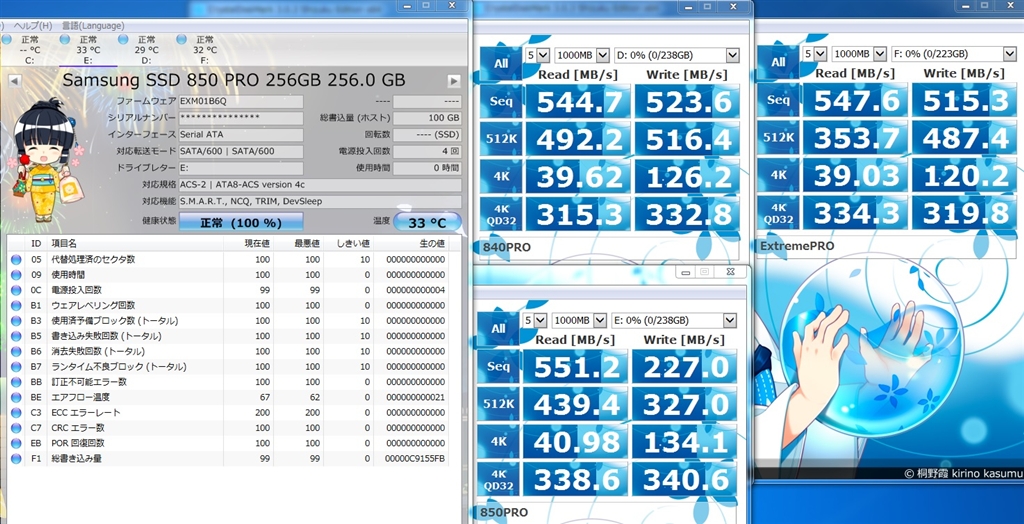
Task: Click status icon for row C3 ECC エラーレート
Action: click(x=16, y=412)
